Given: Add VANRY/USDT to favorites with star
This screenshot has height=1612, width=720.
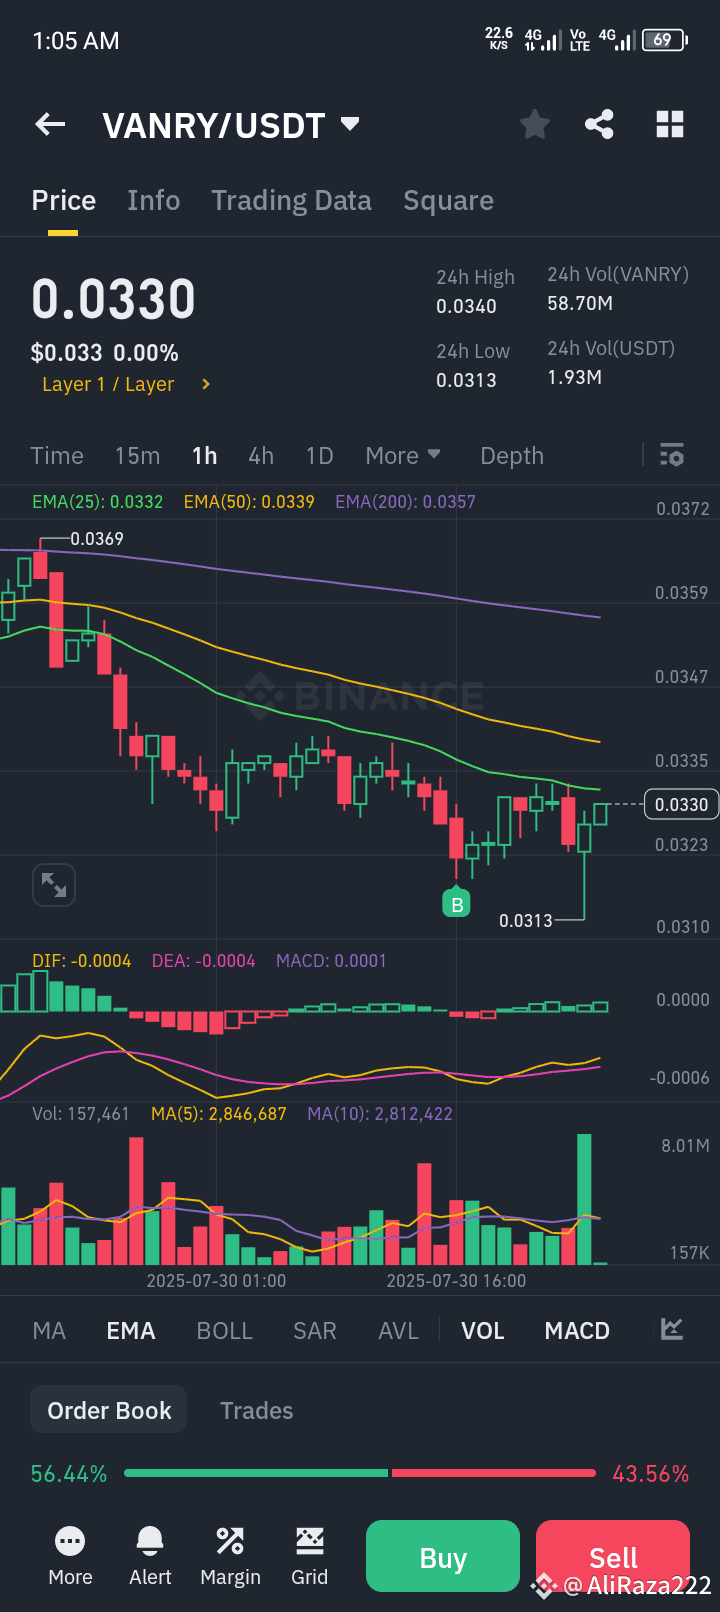Looking at the screenshot, I should click(535, 125).
